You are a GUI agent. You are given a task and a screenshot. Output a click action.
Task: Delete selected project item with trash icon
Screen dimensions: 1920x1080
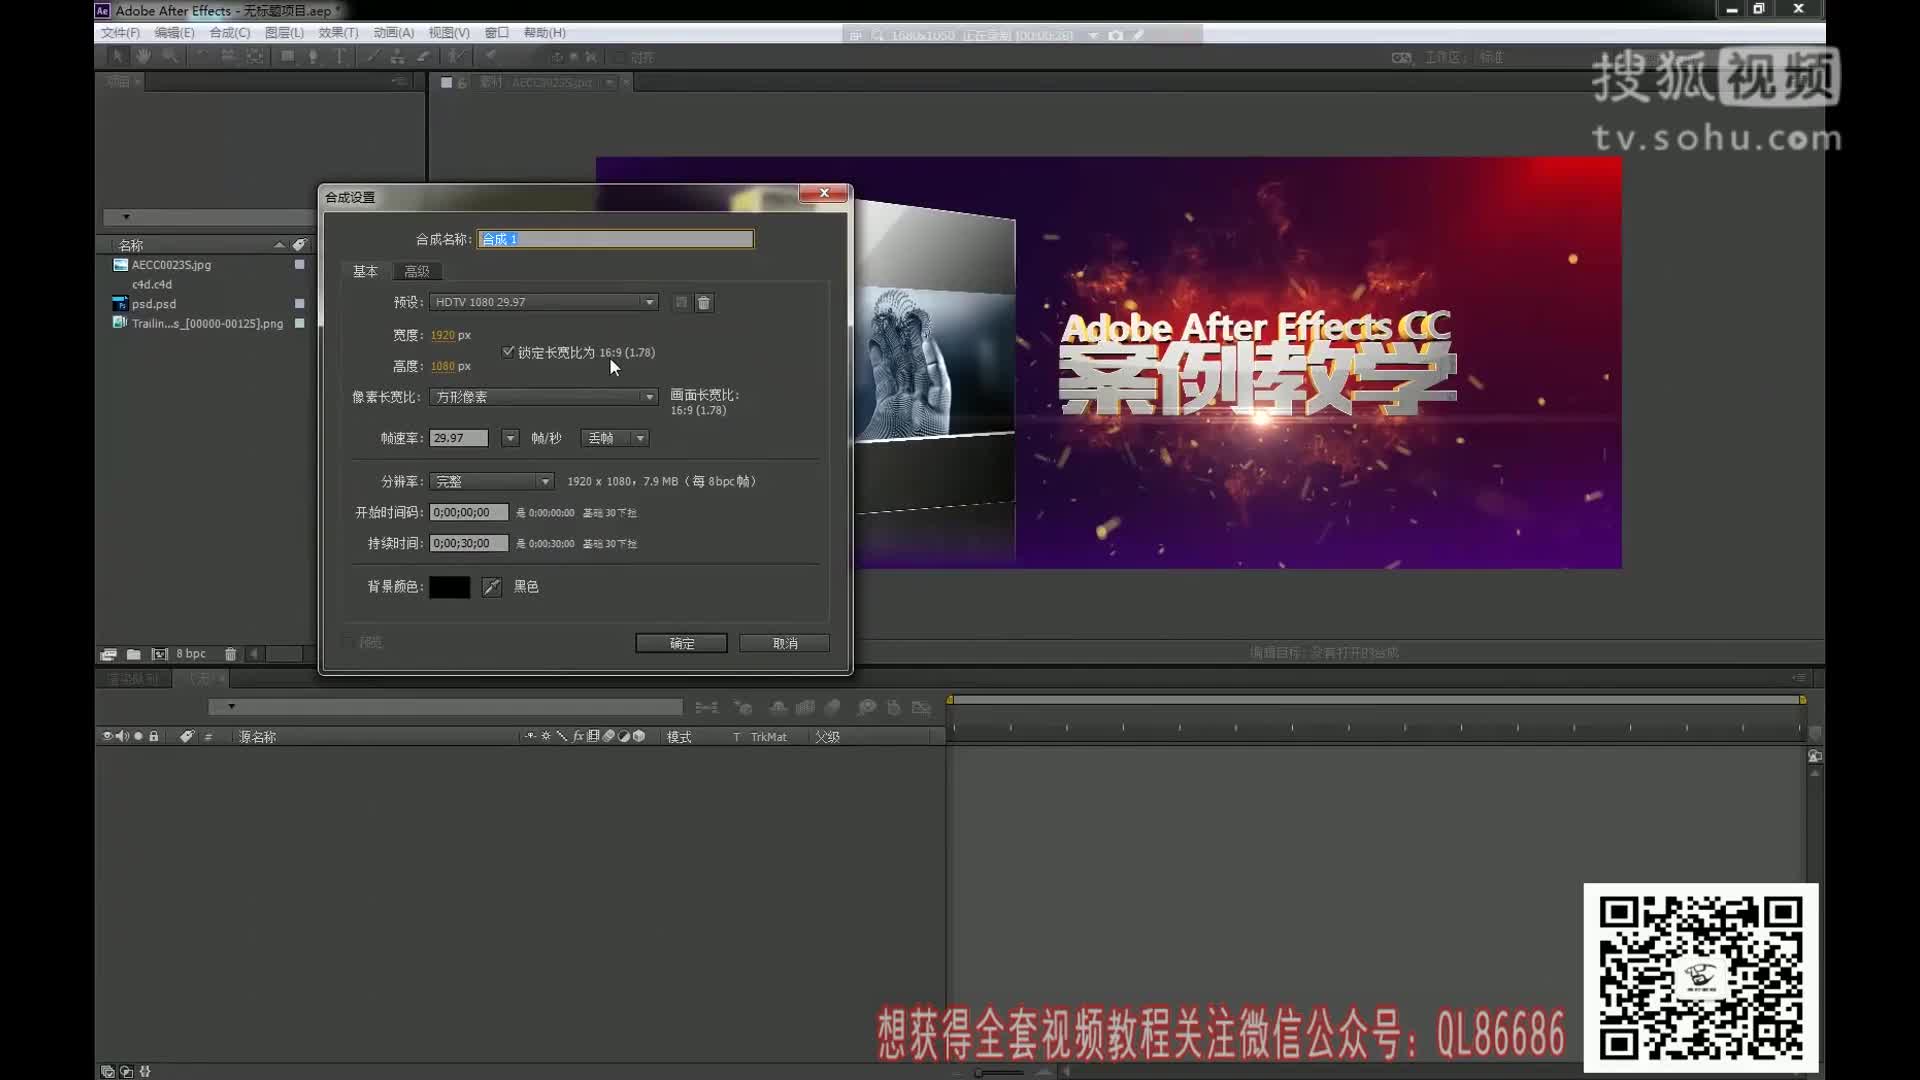pyautogui.click(x=230, y=654)
